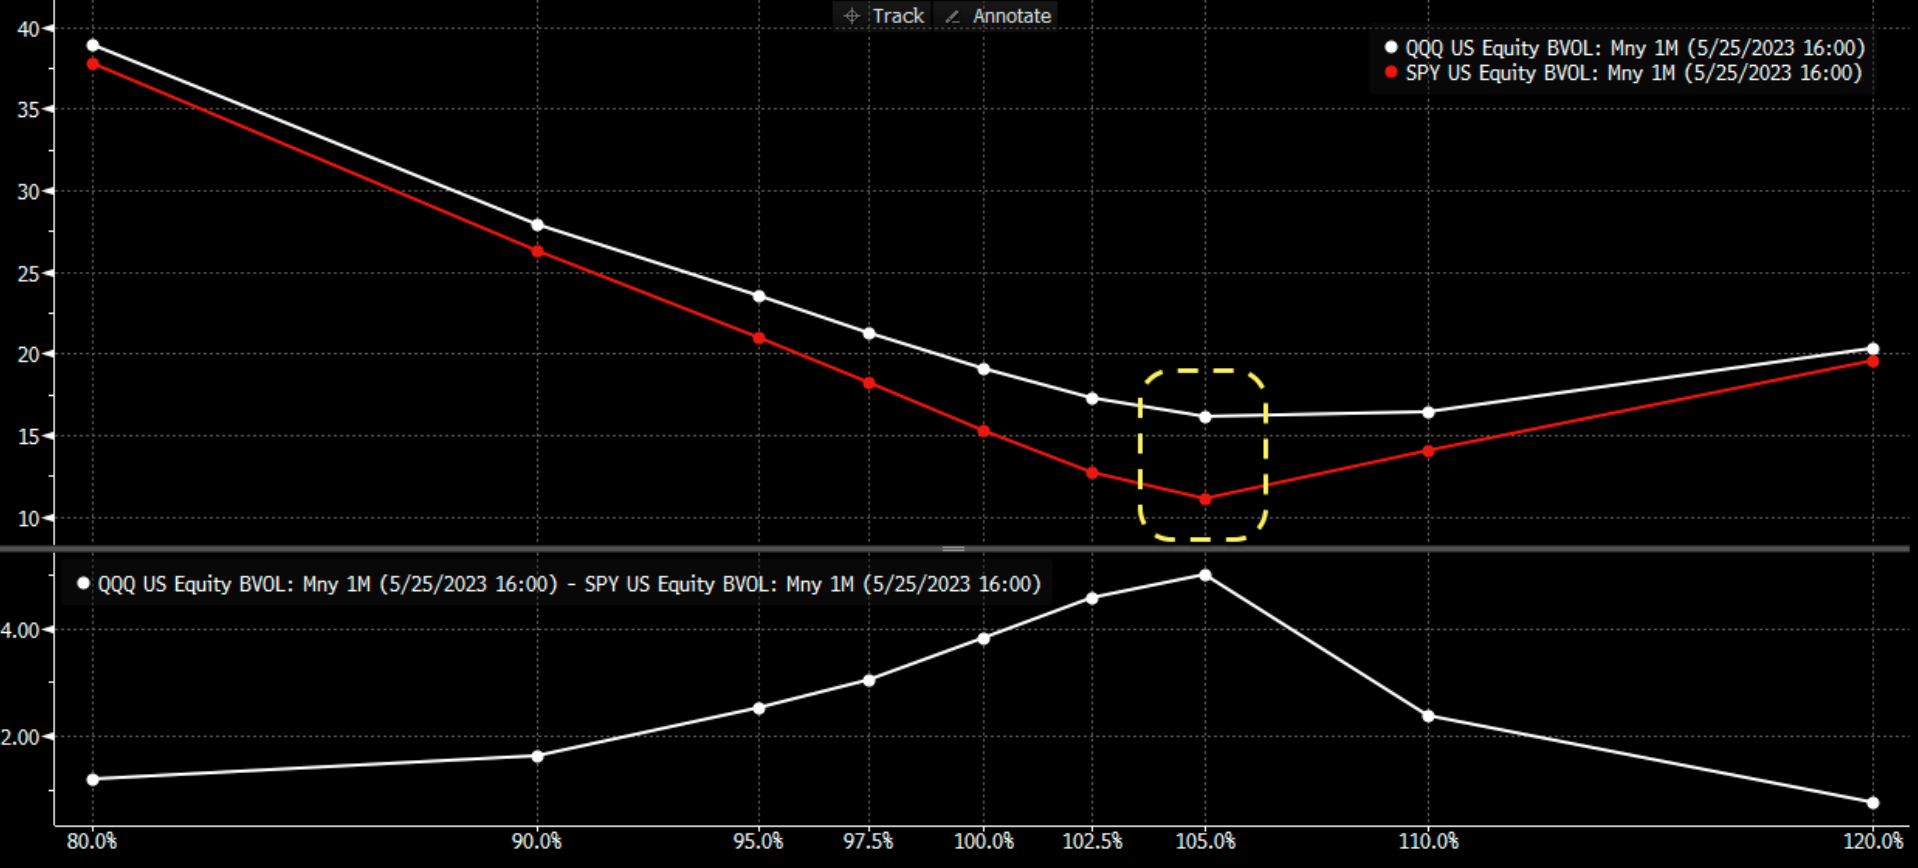Click the QQQ minus SPY spread legend marker
This screenshot has height=868, width=1918.
[84, 583]
